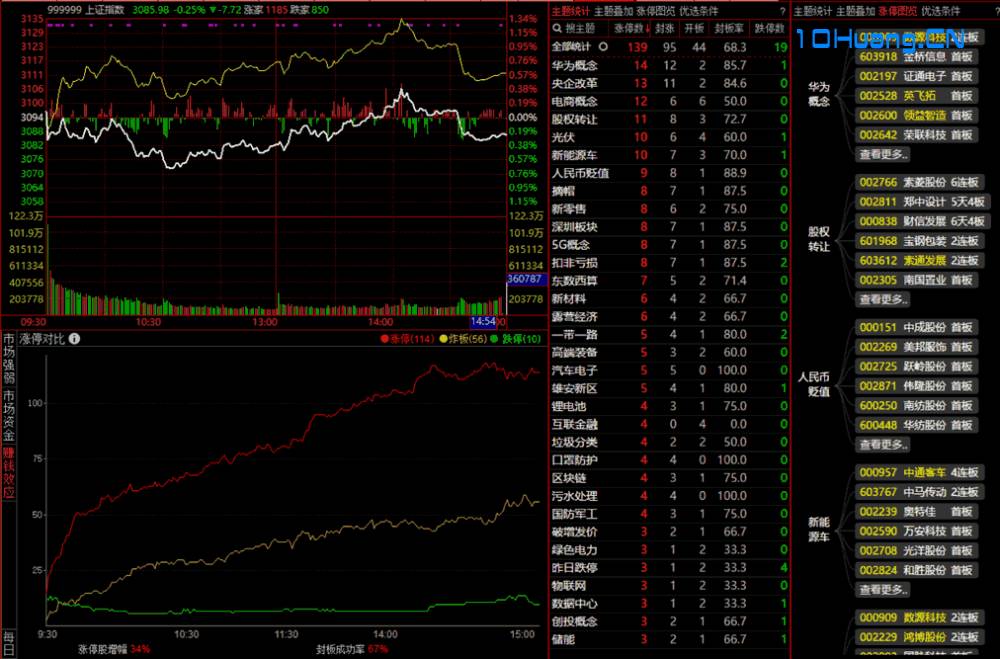
Task: Click the help question mark at far right
Action: tap(992, 11)
